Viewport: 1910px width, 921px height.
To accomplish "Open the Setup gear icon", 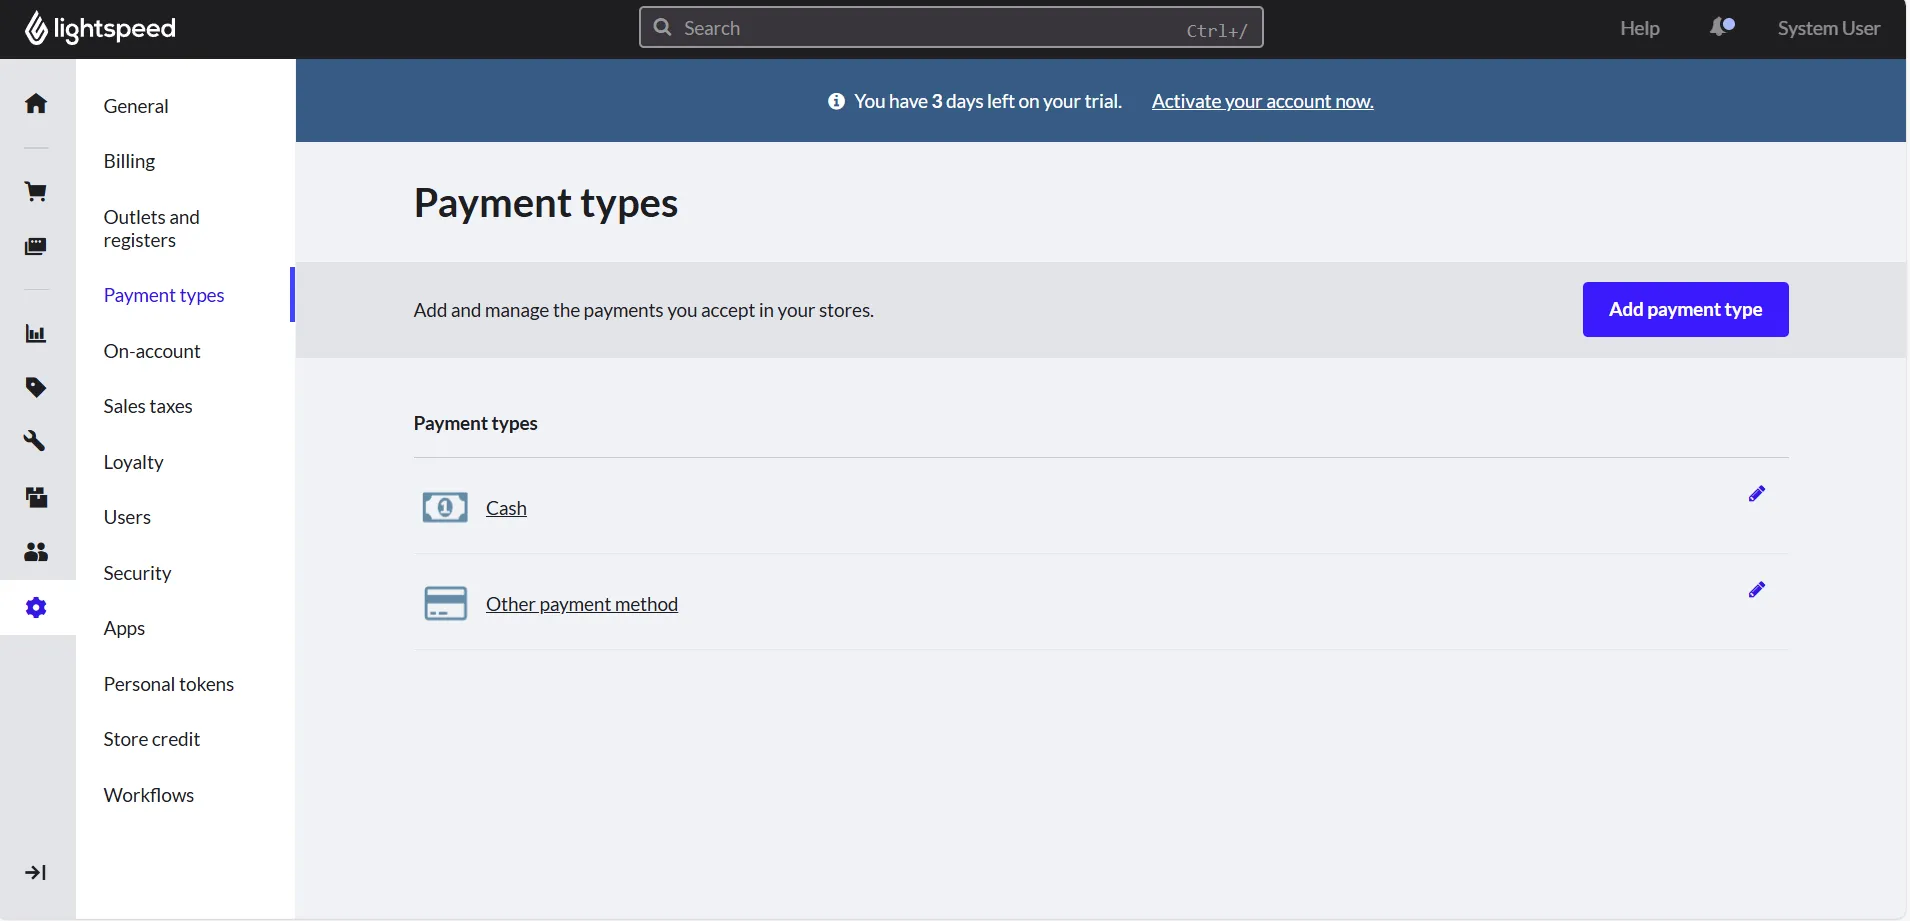I will click(36, 608).
